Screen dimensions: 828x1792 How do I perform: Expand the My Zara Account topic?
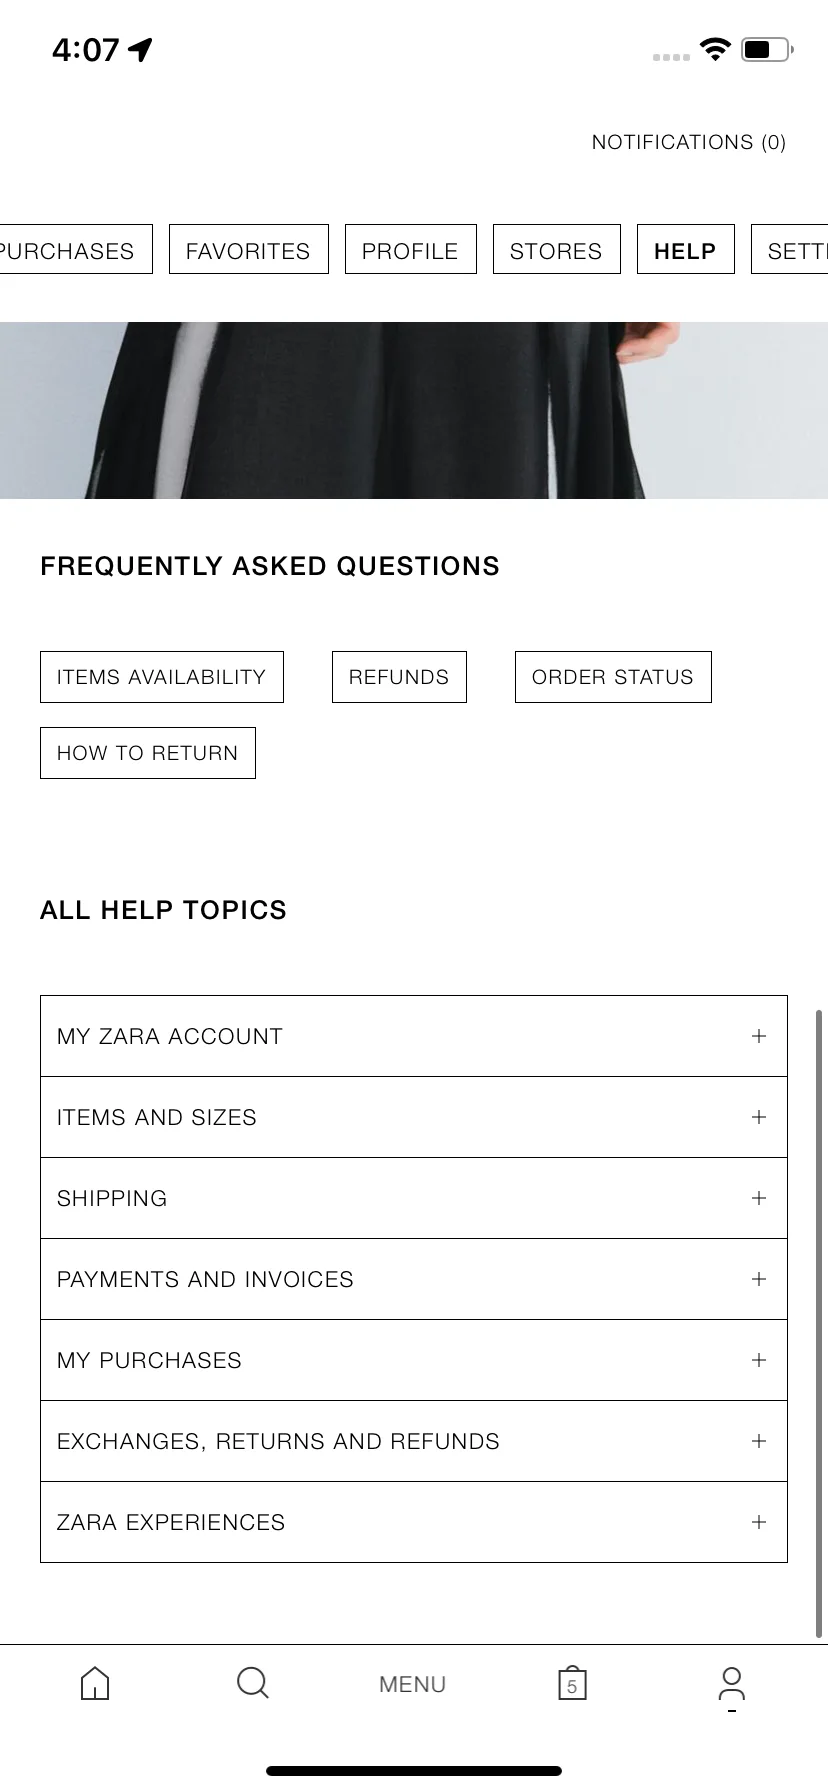[x=414, y=1036]
